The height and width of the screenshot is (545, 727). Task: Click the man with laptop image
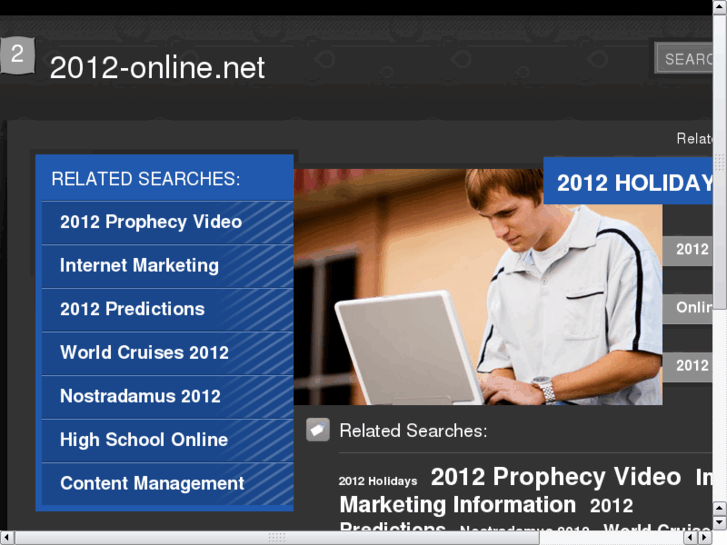(478, 287)
